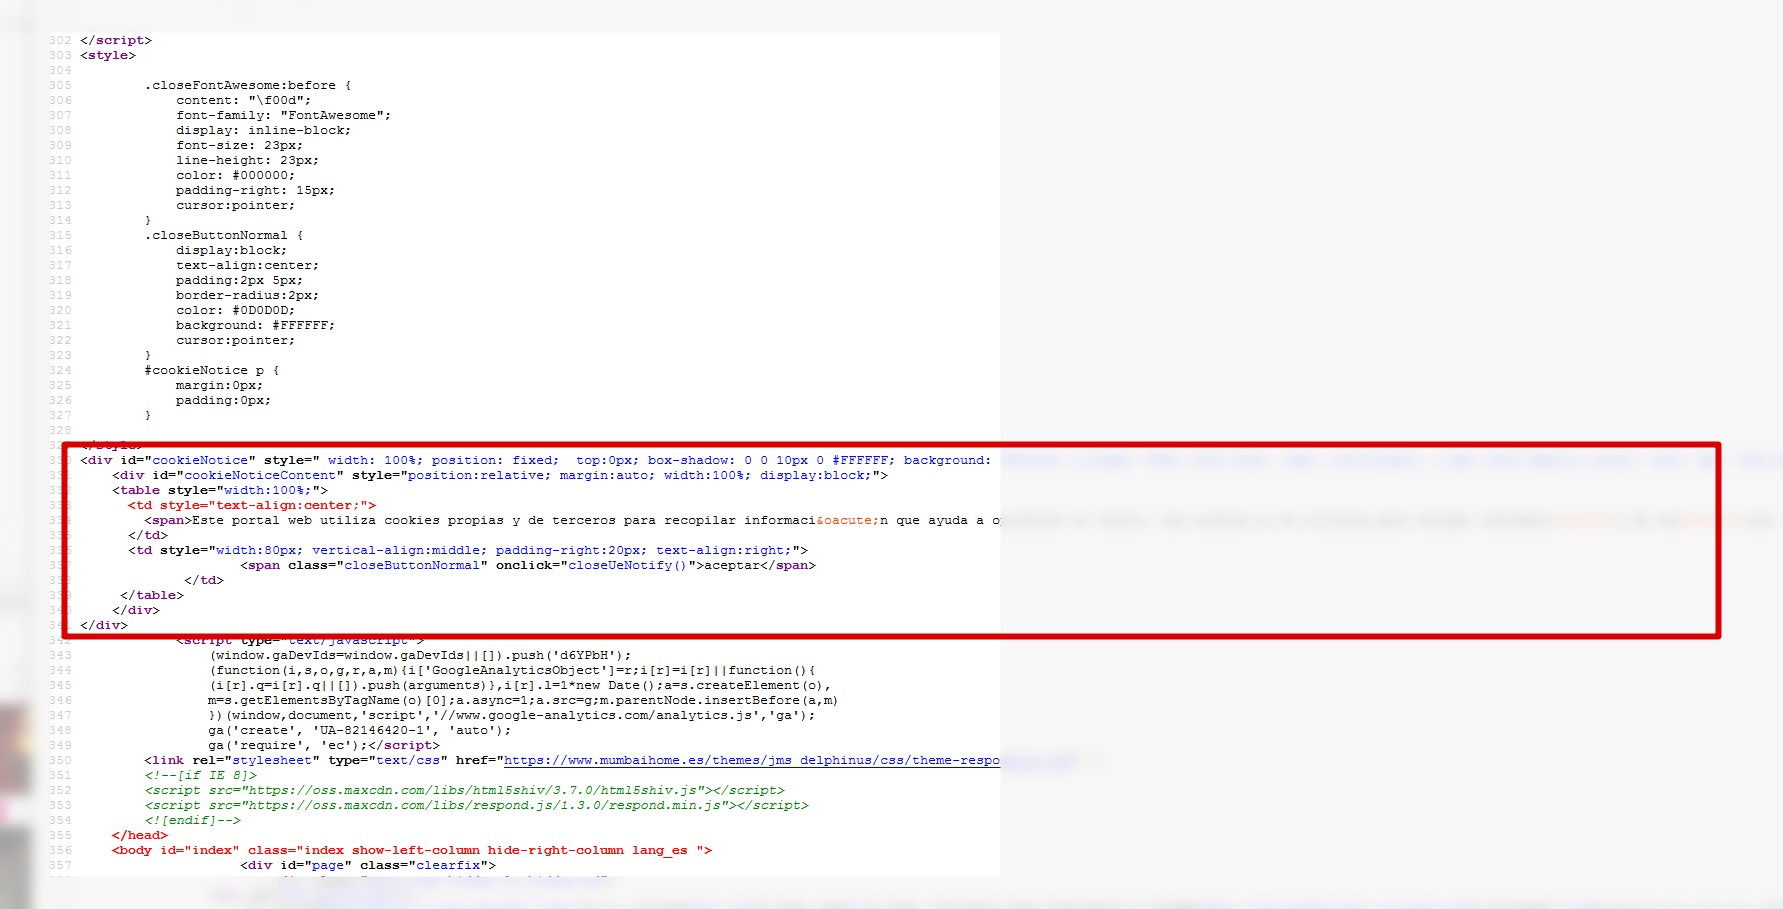Click the .closeButtonNormal selector line
Screen dimensions: 1783x909
point(224,235)
